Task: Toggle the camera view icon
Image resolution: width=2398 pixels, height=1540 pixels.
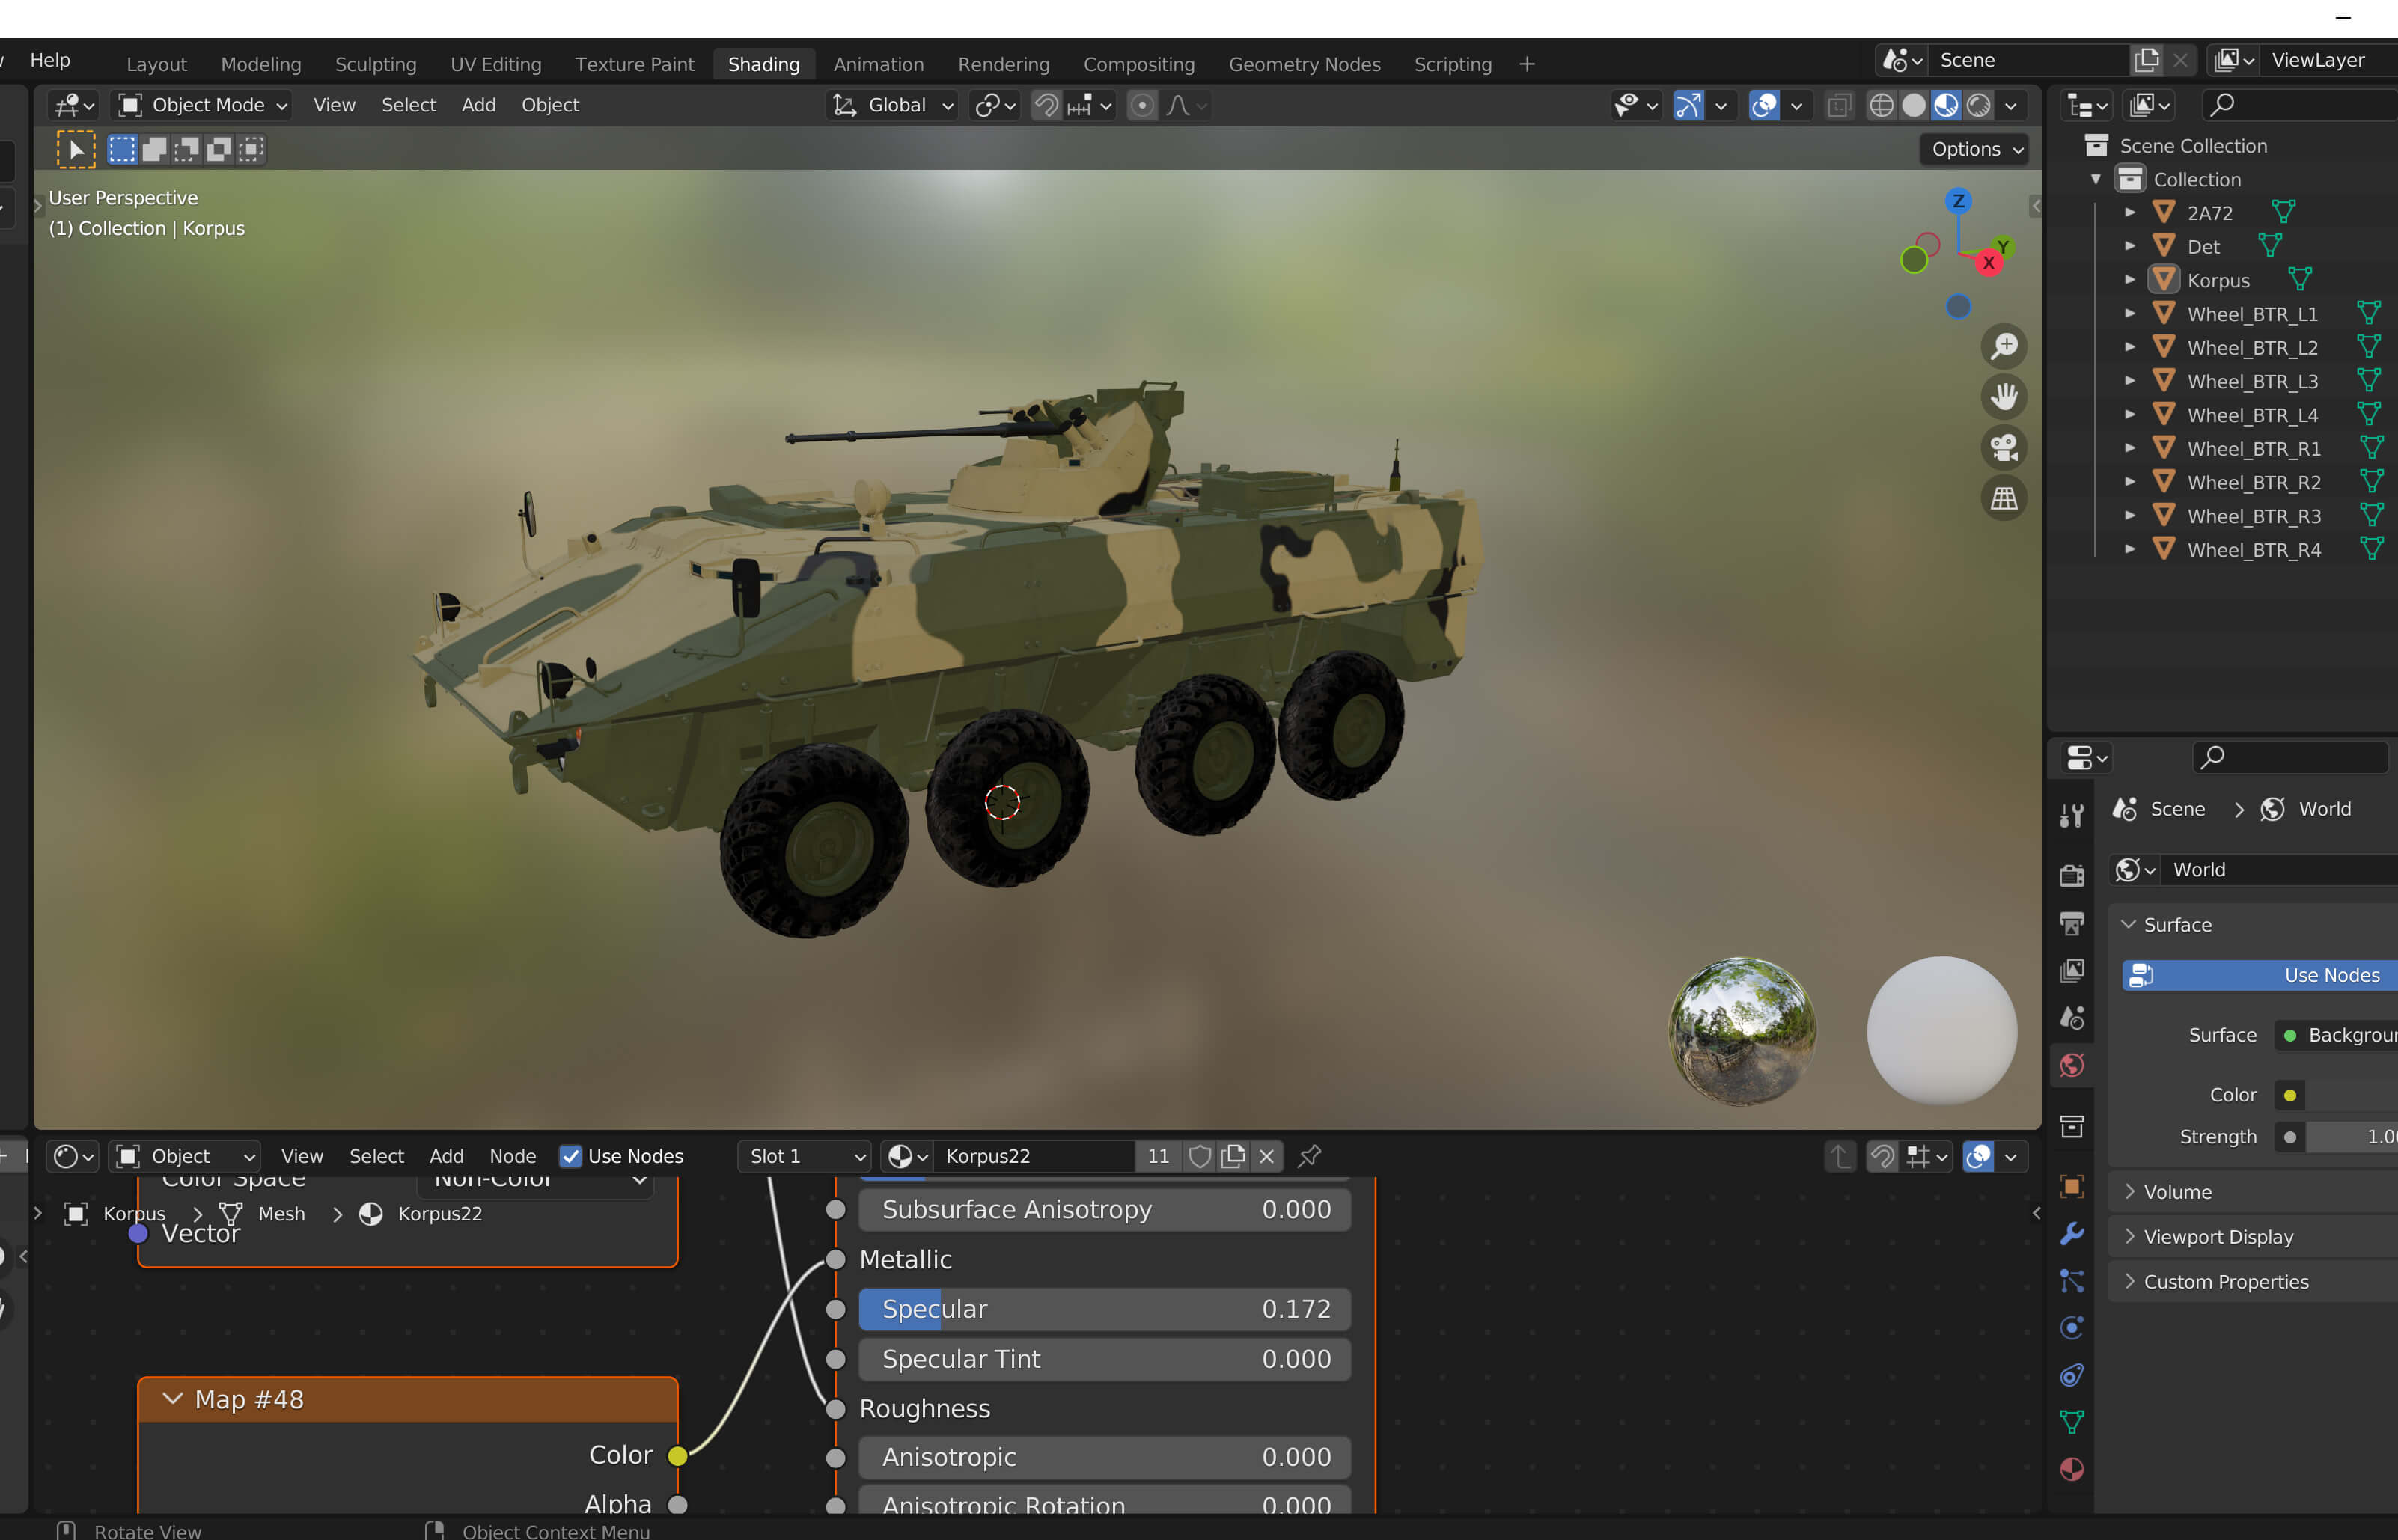Action: click(2004, 447)
